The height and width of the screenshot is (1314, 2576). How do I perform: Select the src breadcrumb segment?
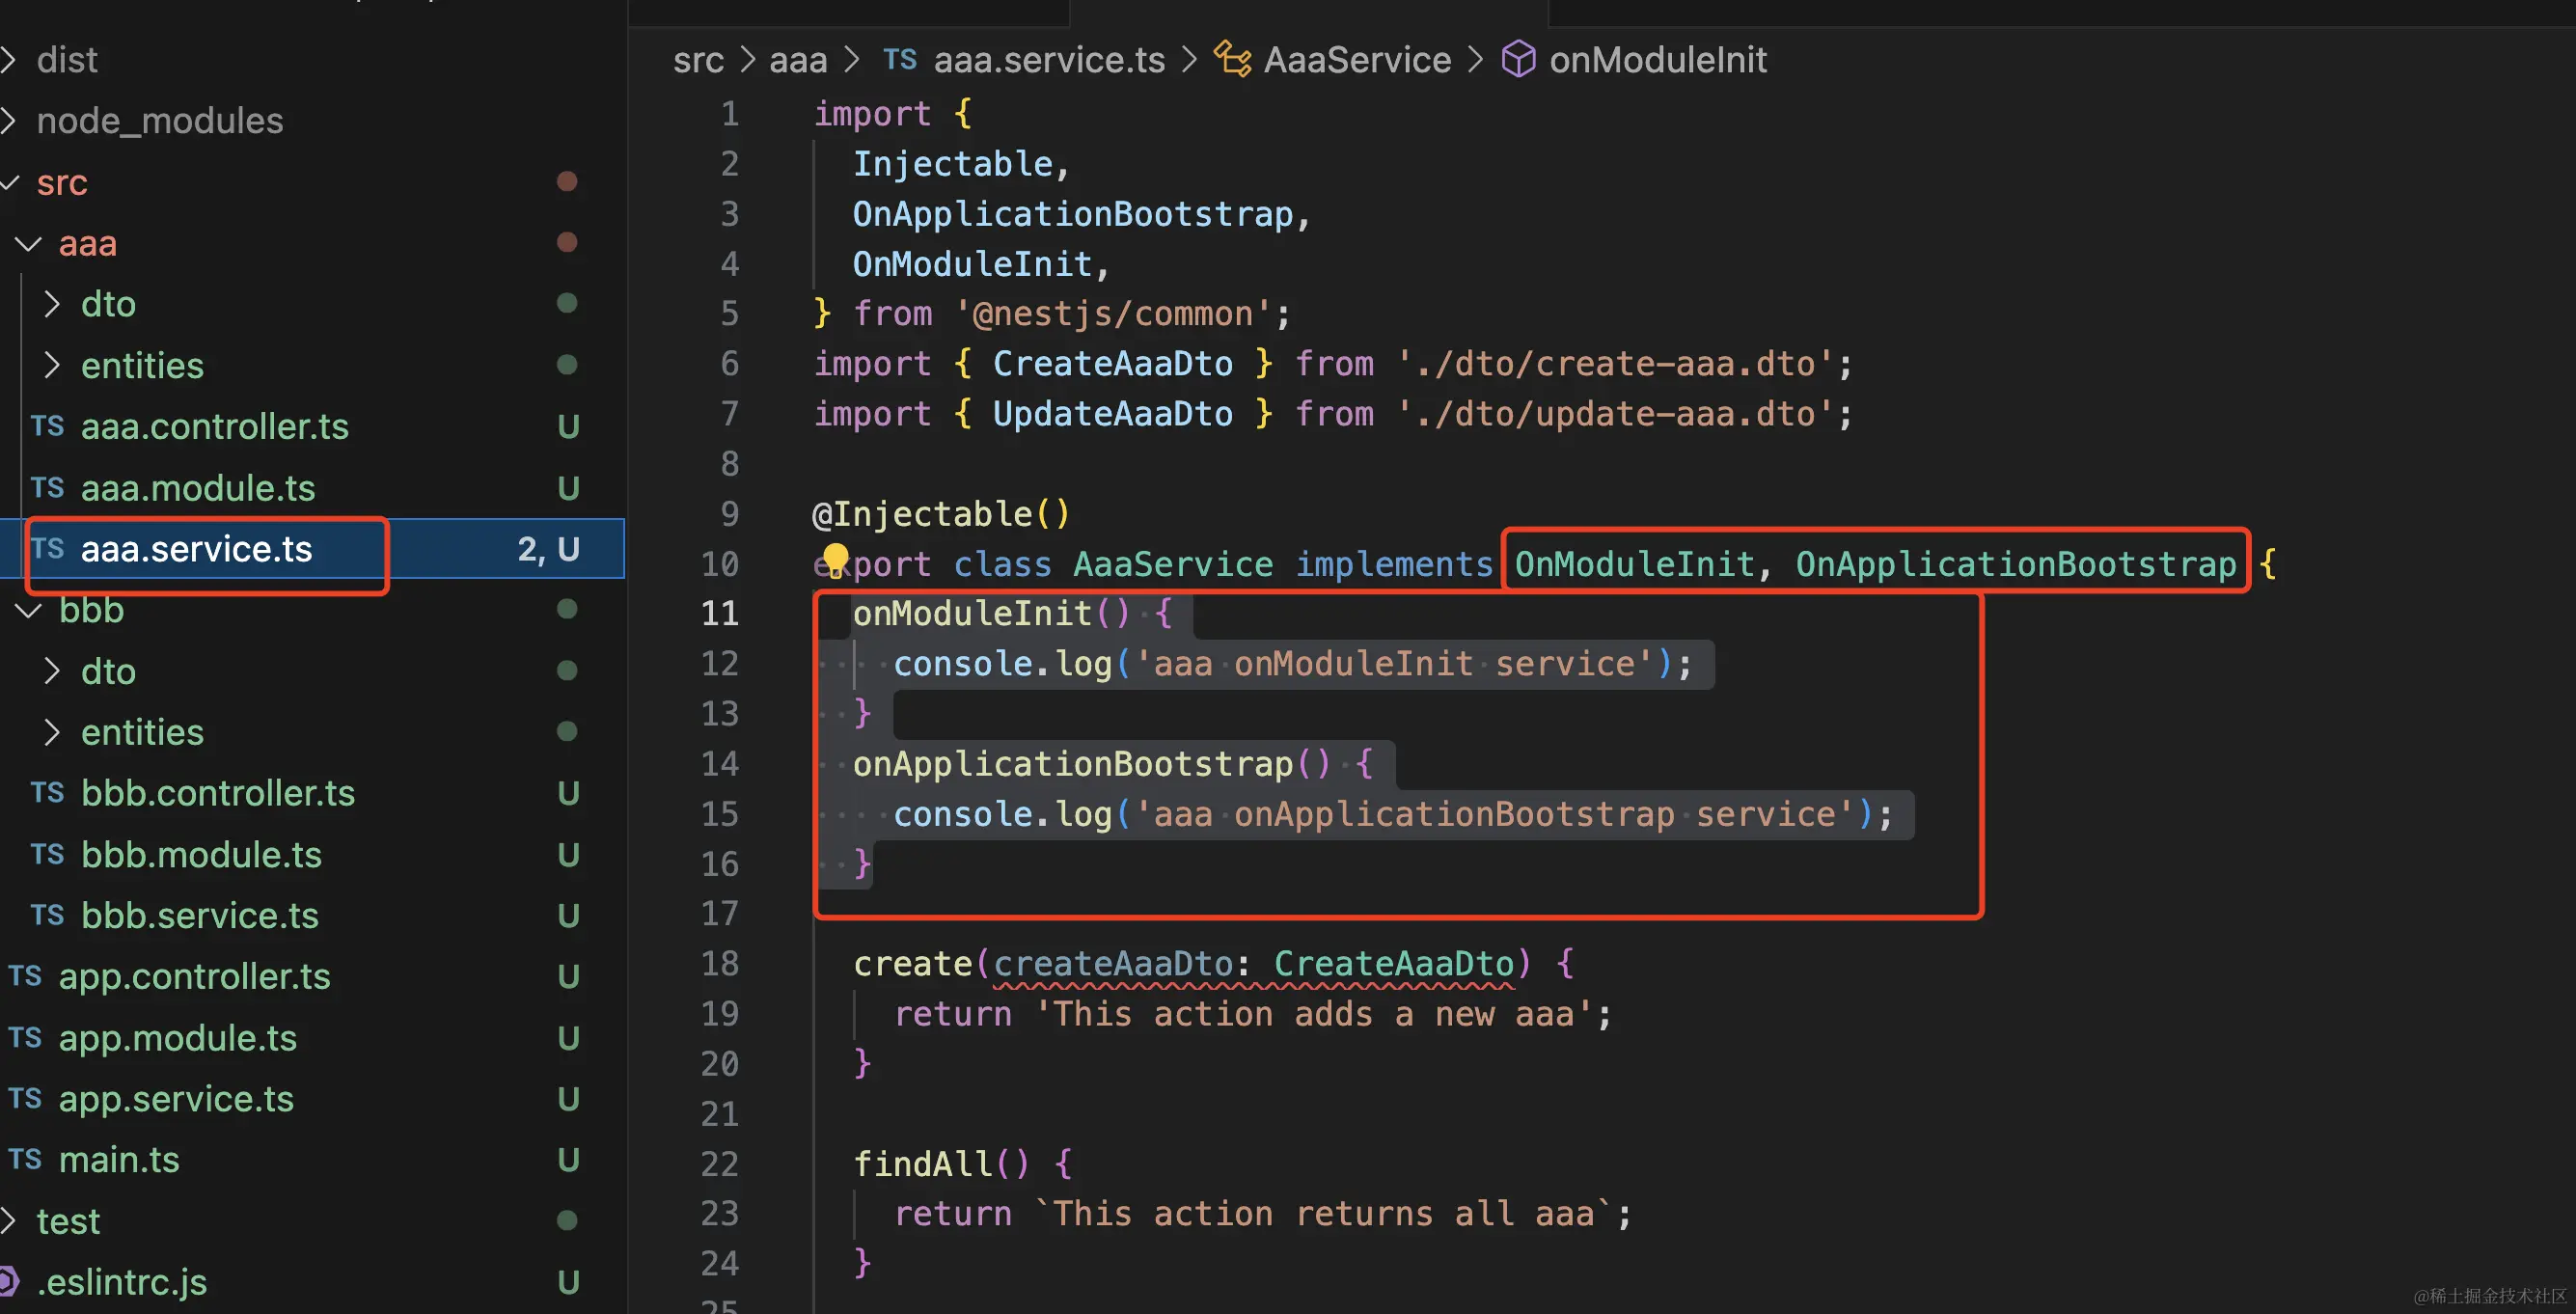tap(697, 60)
